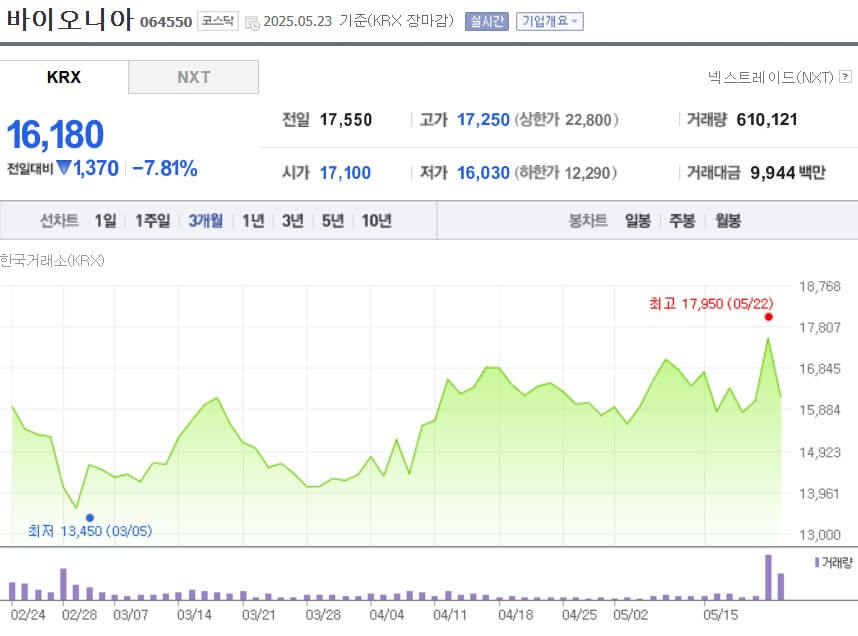
Task: Click the 04/11 date axis label
Action: pos(450,615)
